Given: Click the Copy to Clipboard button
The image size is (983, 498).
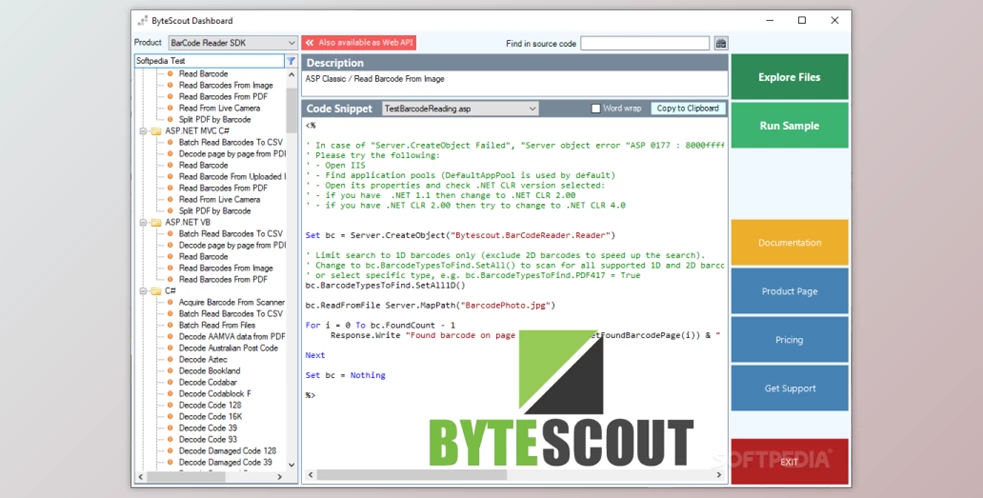Looking at the screenshot, I should point(688,109).
